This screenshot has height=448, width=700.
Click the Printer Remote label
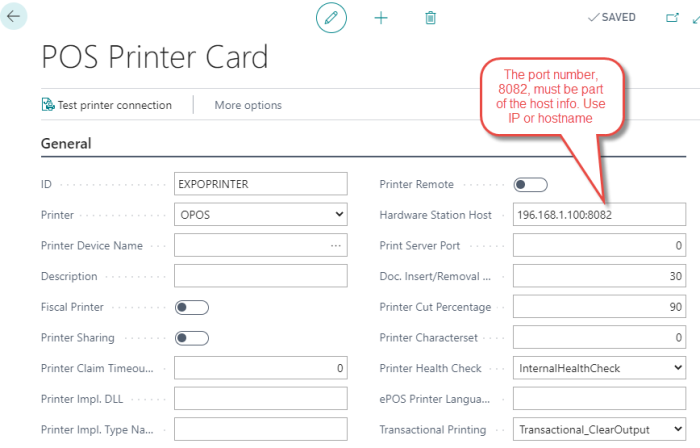click(x=416, y=184)
